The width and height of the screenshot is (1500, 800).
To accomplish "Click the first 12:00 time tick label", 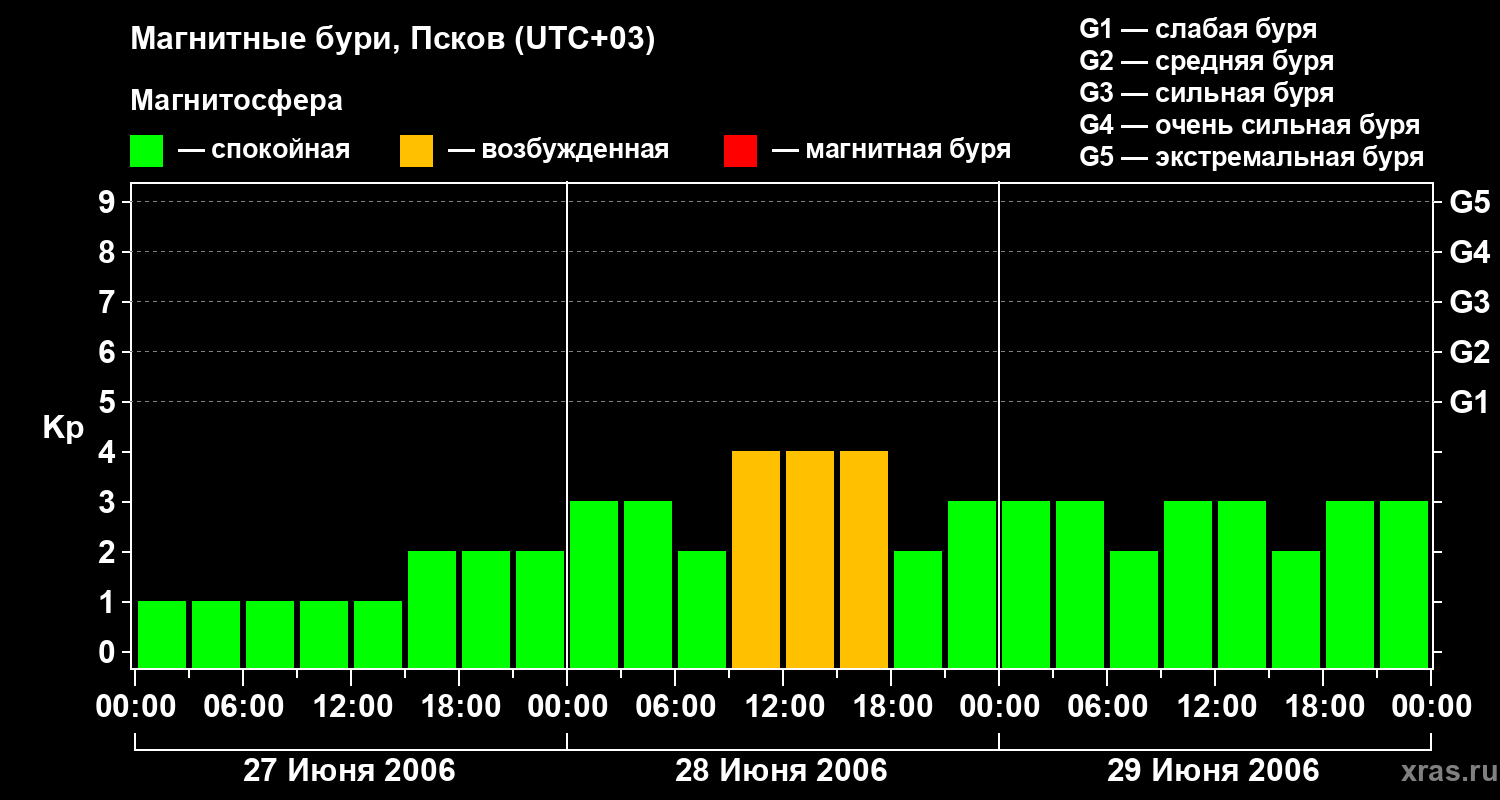I will click(x=350, y=707).
